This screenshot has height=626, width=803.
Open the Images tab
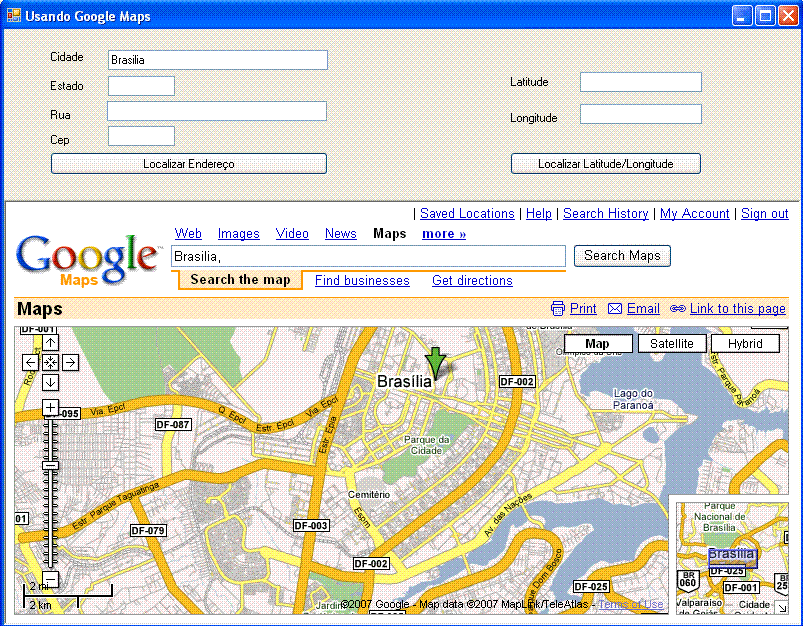coord(239,234)
